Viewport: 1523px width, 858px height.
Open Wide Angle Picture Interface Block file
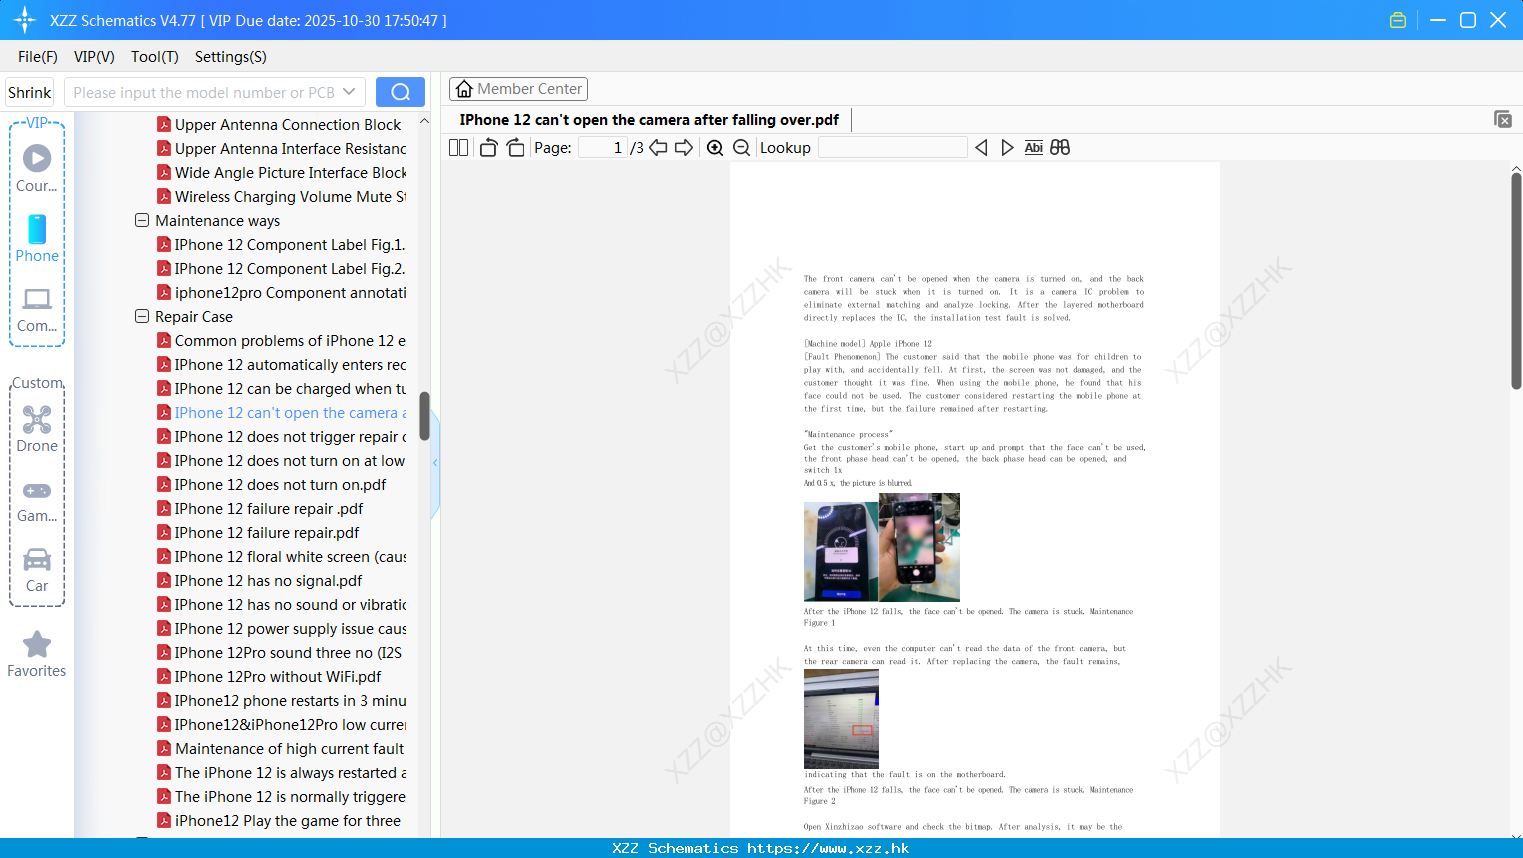point(282,172)
